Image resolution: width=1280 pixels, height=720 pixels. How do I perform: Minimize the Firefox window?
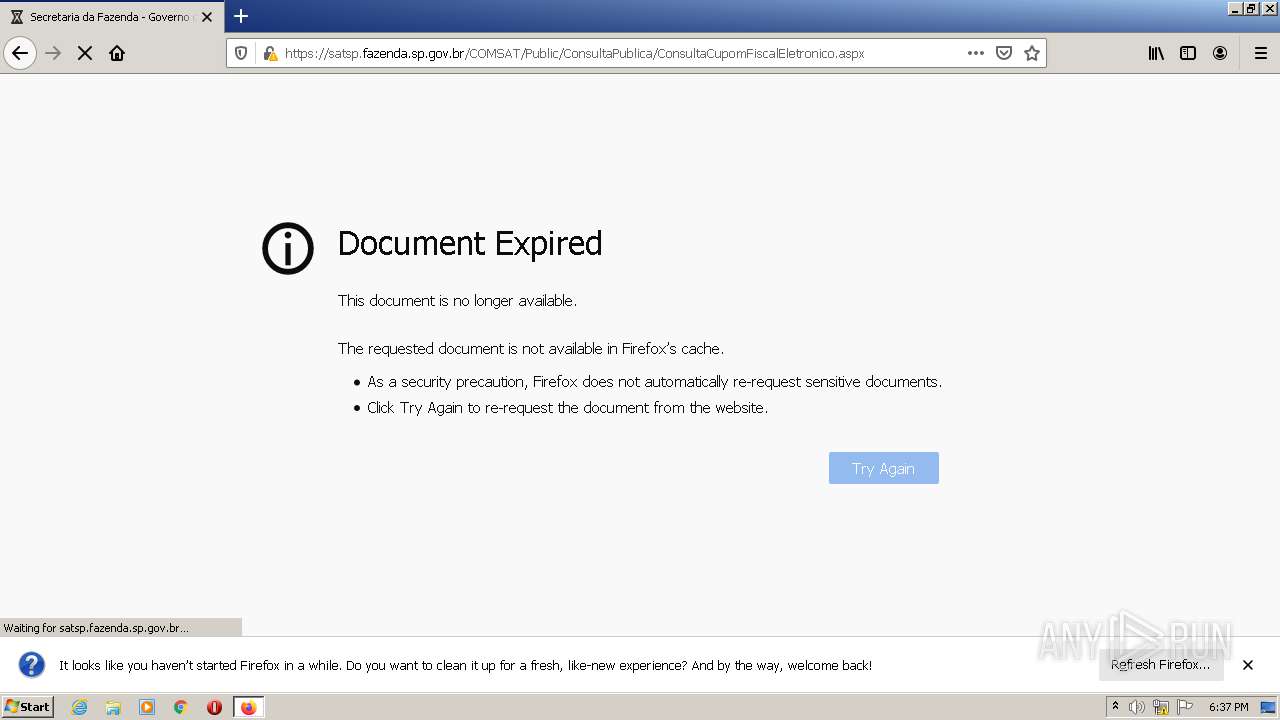click(x=1236, y=8)
